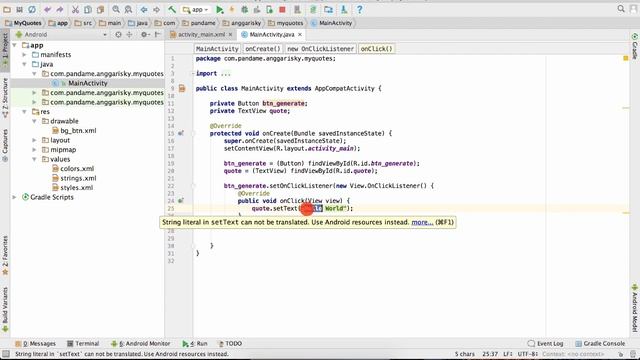Click override gutter marker beside onCreate

(181, 133)
